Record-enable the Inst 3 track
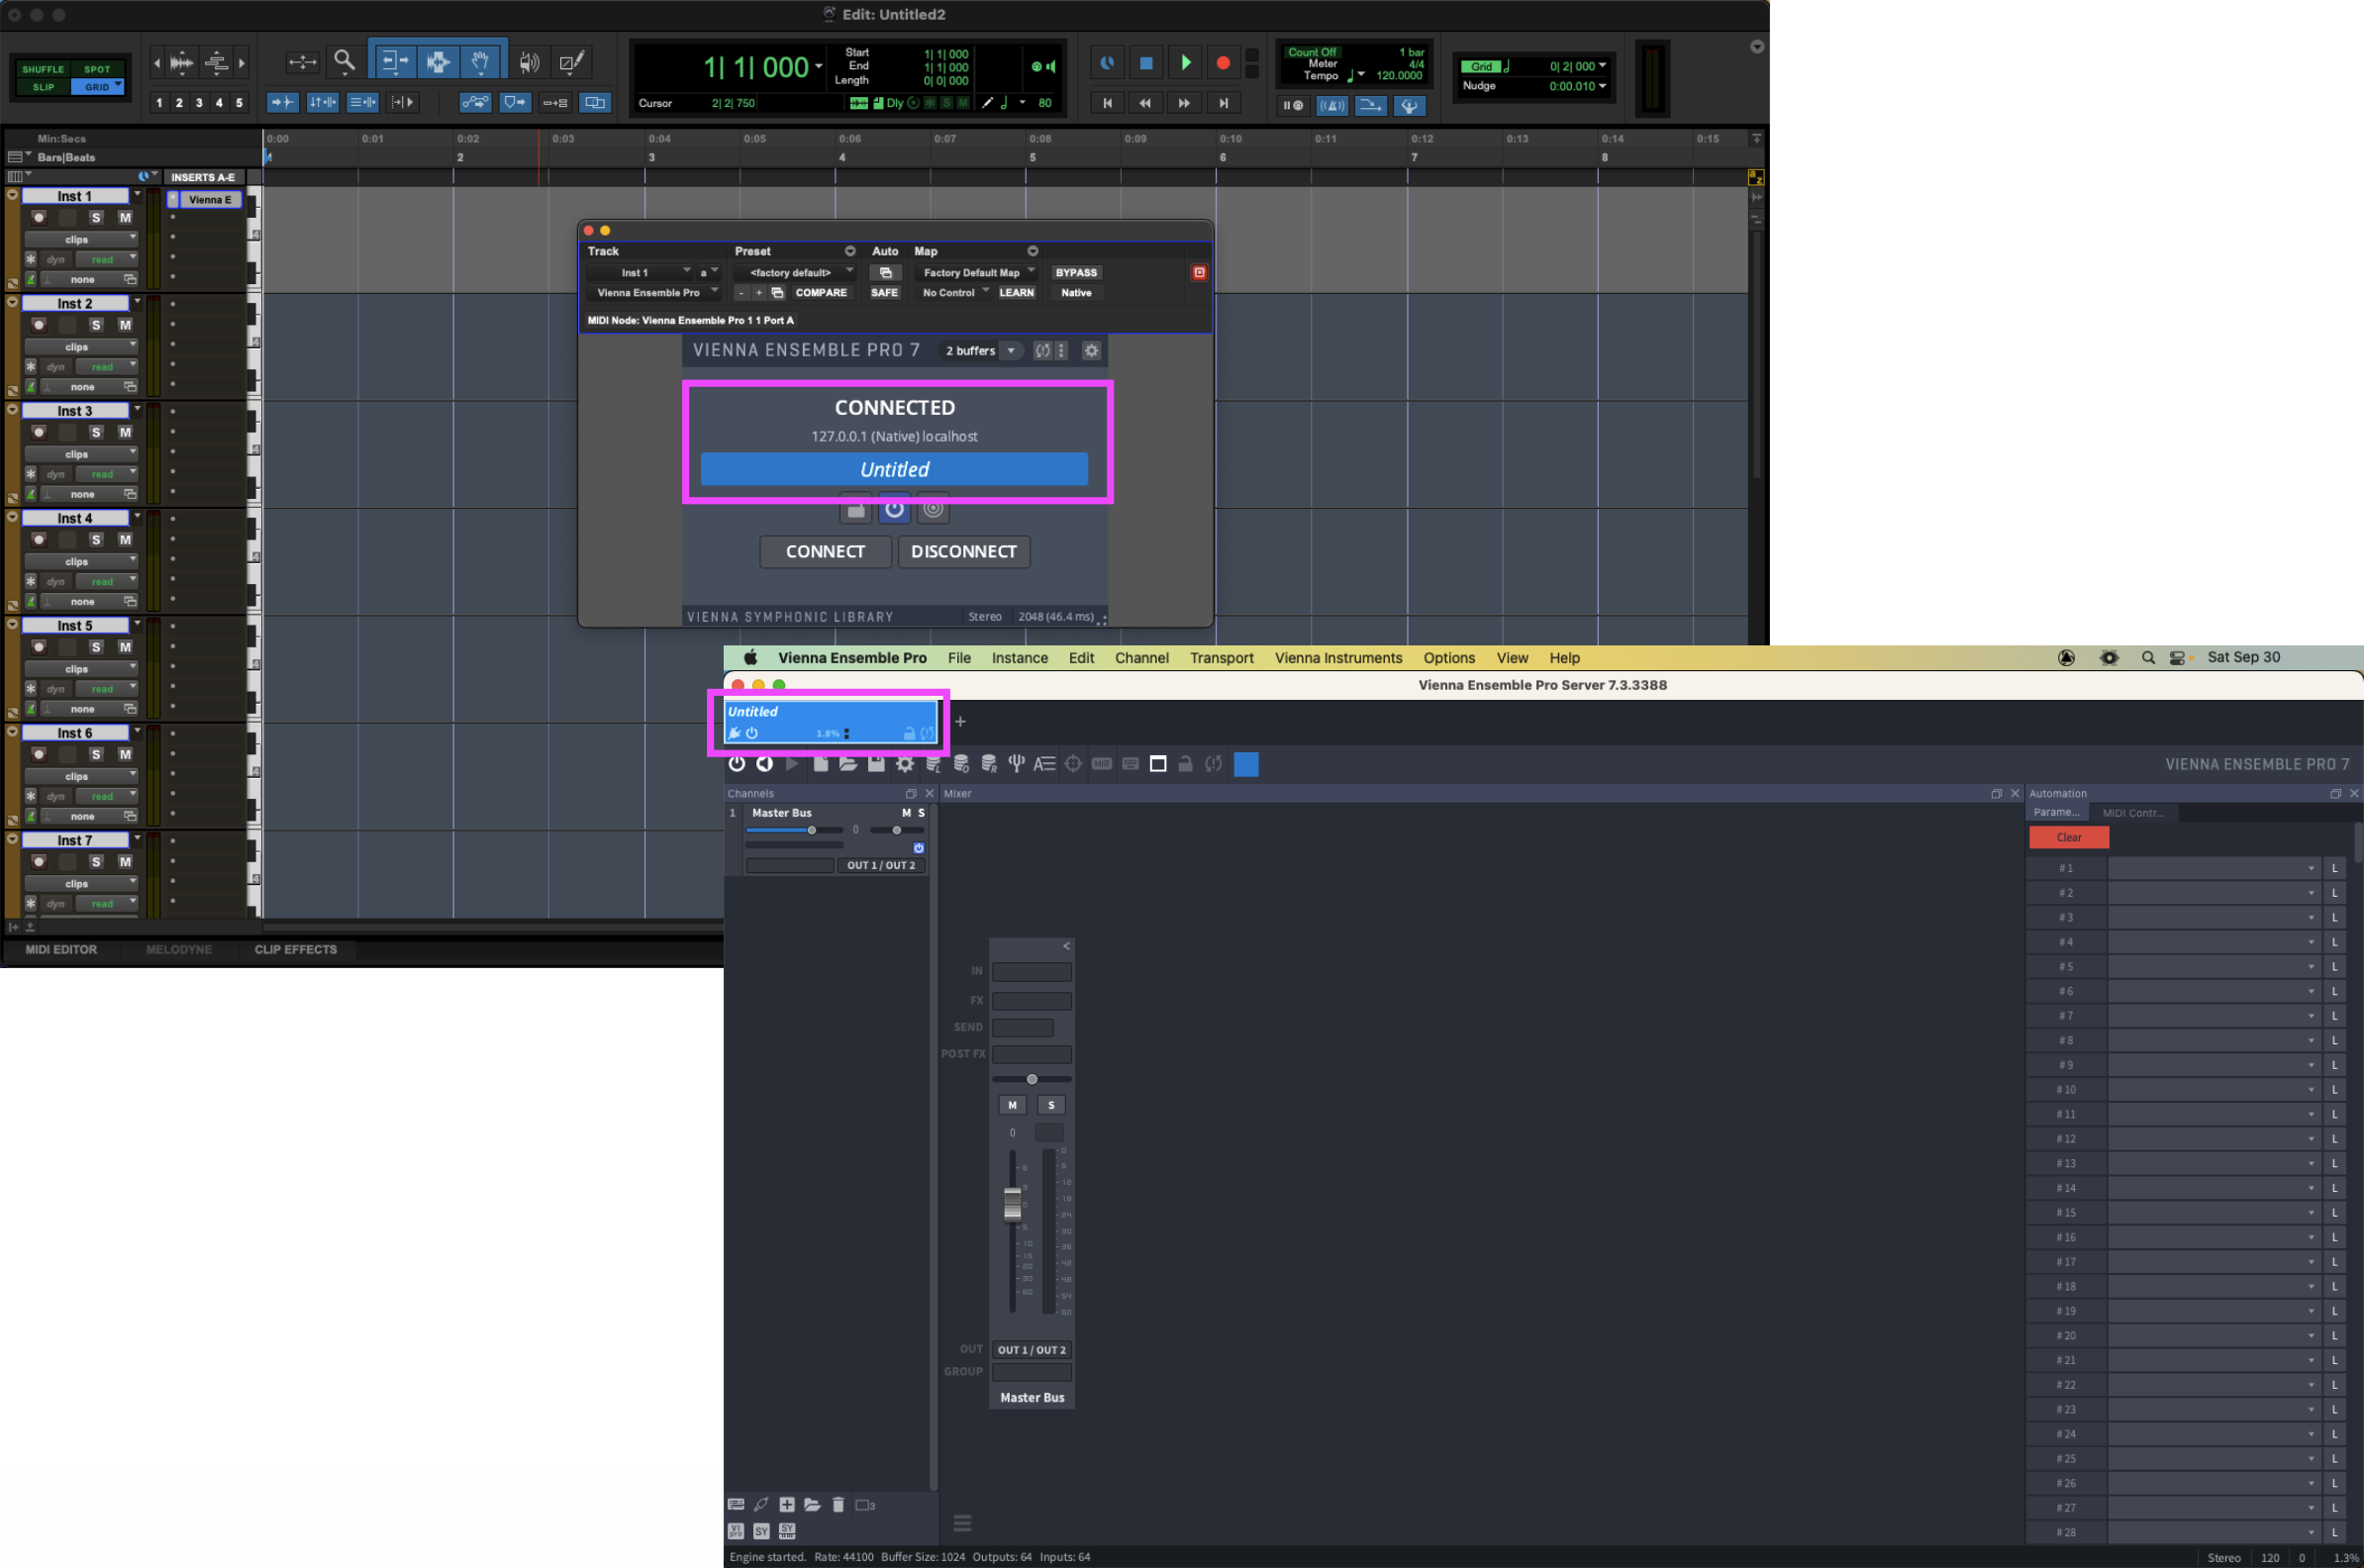This screenshot has height=1568, width=2364. tap(38, 432)
